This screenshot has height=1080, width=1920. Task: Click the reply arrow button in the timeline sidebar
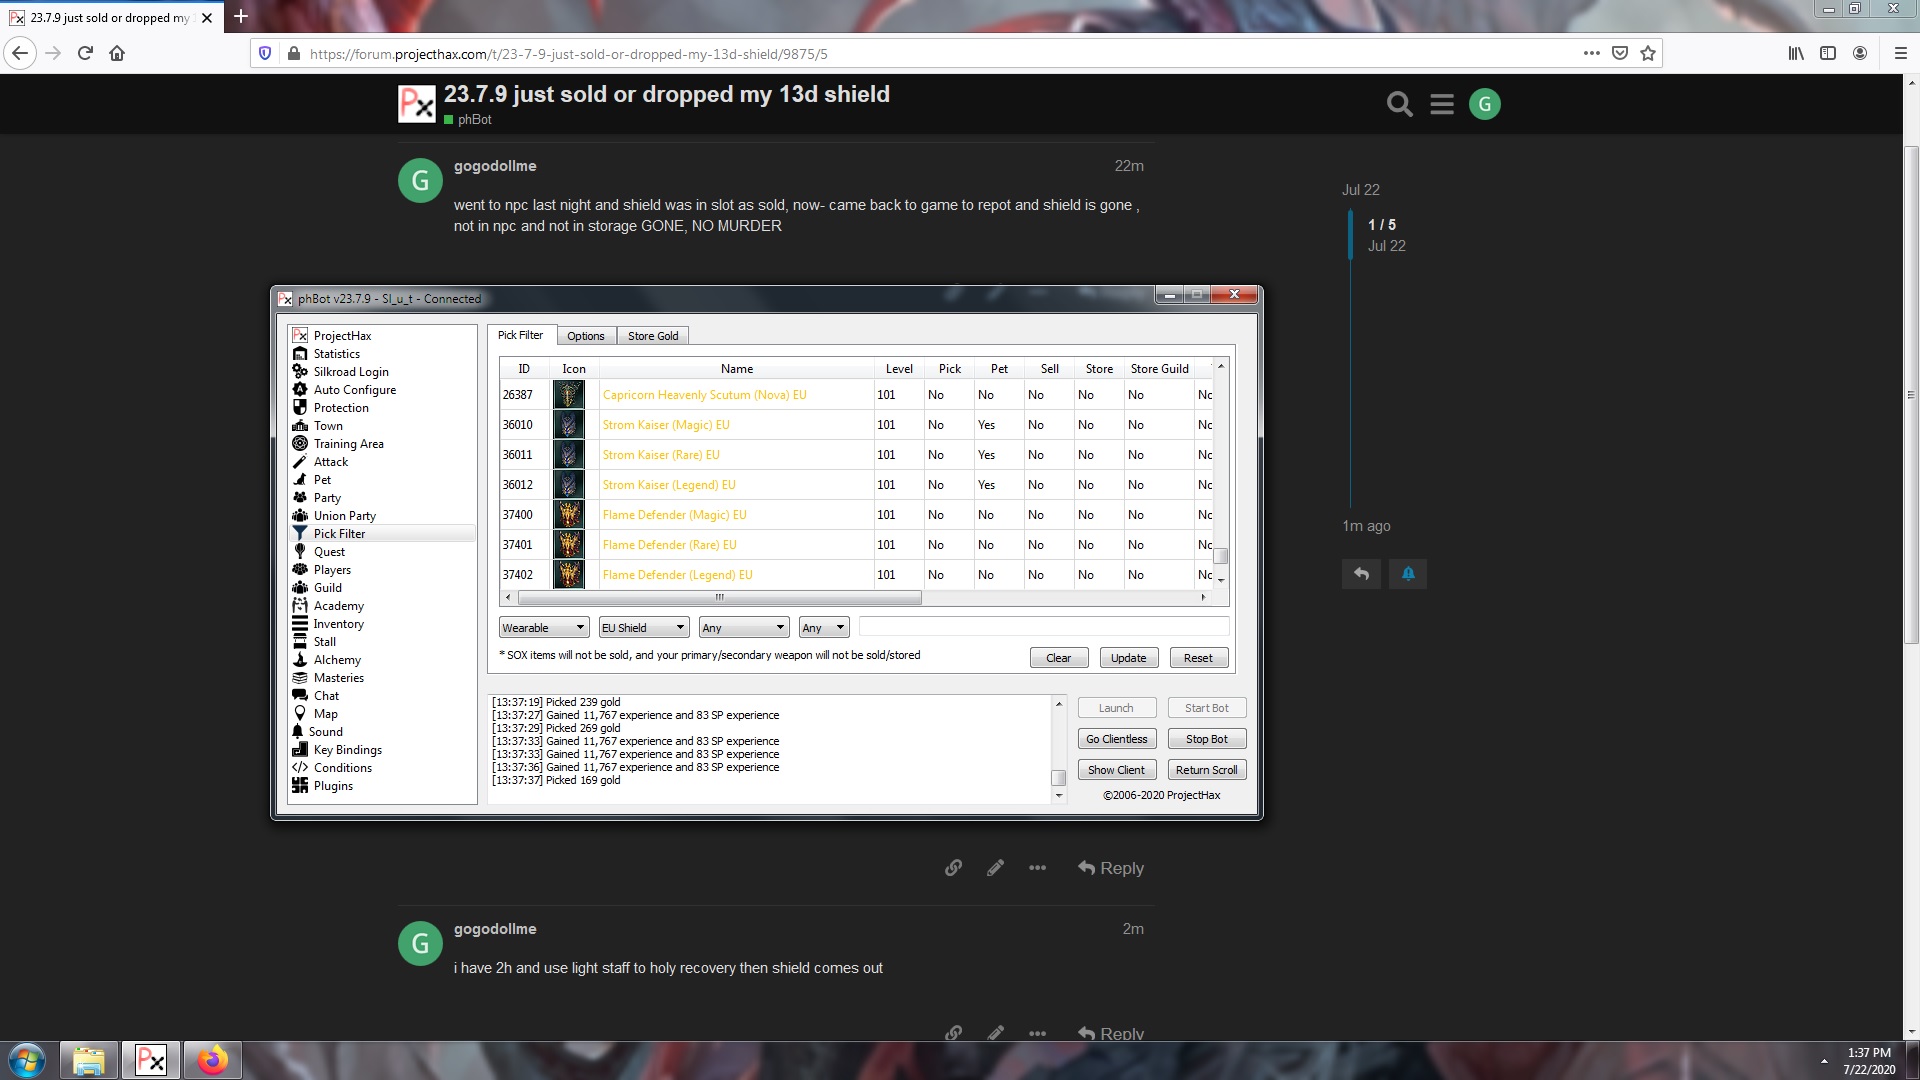(1361, 574)
